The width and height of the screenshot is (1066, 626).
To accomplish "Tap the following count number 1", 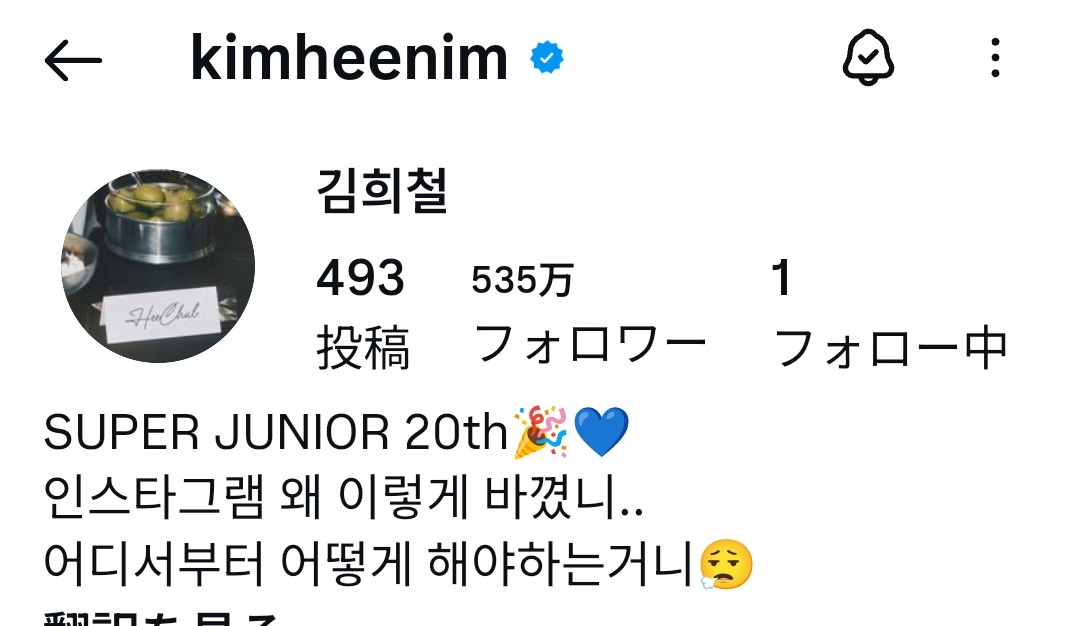I will [x=781, y=278].
